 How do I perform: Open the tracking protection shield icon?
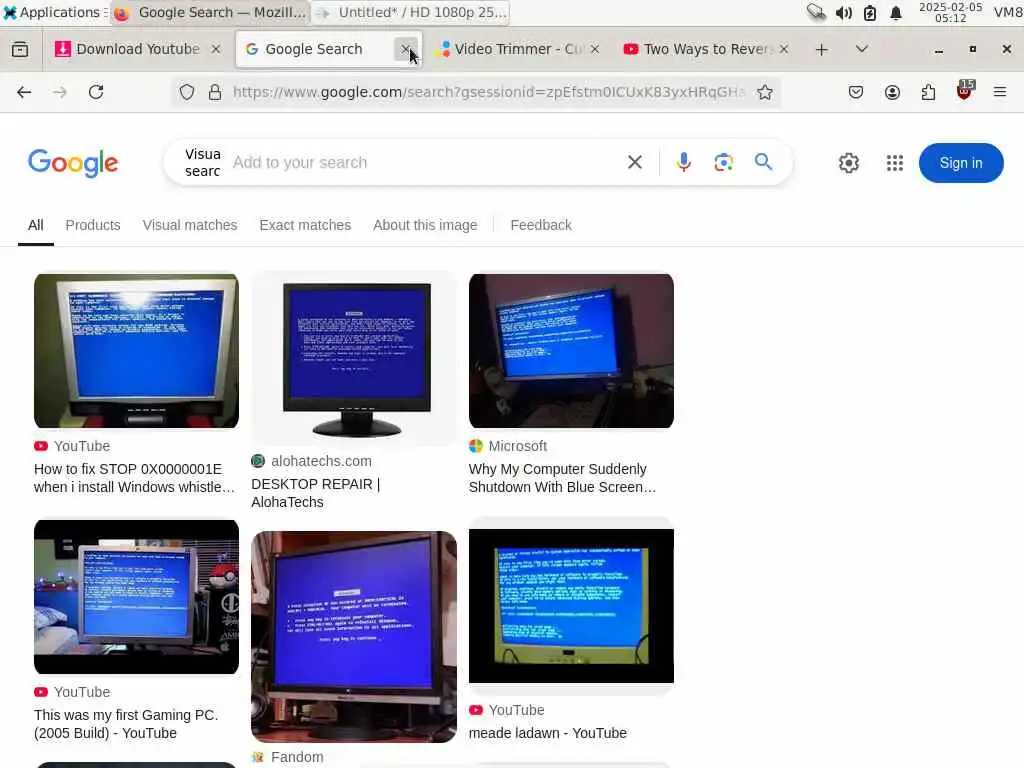tap(187, 92)
